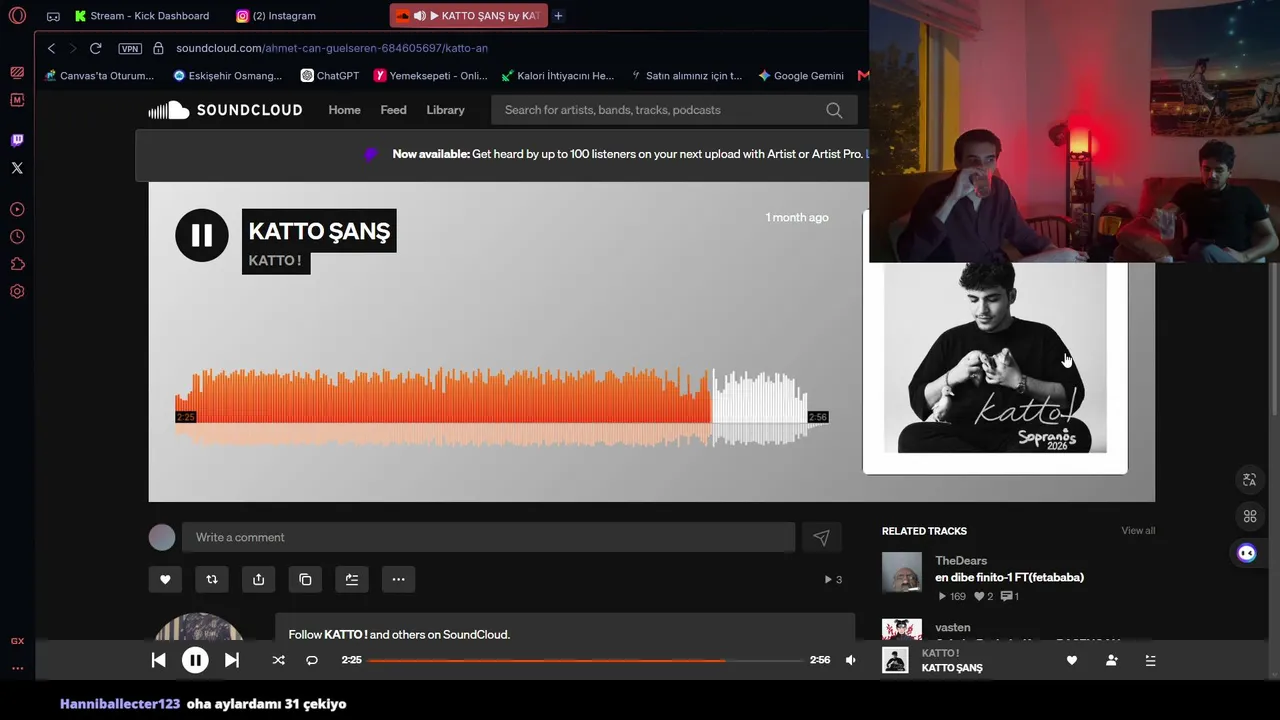Screen dimensions: 1280x720
Task: Open Twitch in the Opera sidebar
Action: pos(17,140)
